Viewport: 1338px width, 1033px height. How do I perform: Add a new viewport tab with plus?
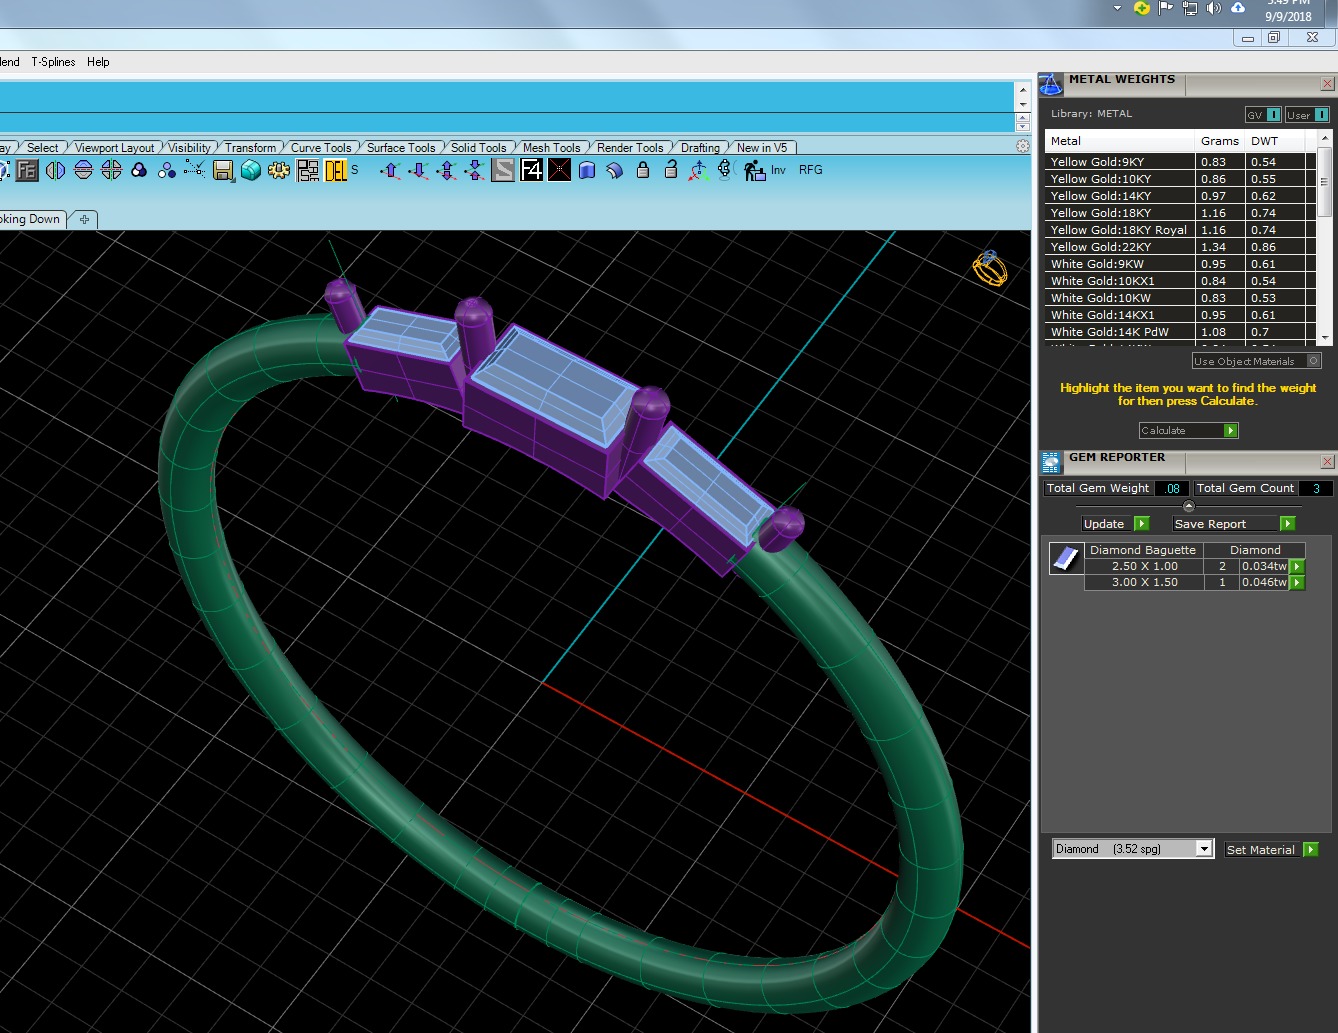click(x=84, y=219)
